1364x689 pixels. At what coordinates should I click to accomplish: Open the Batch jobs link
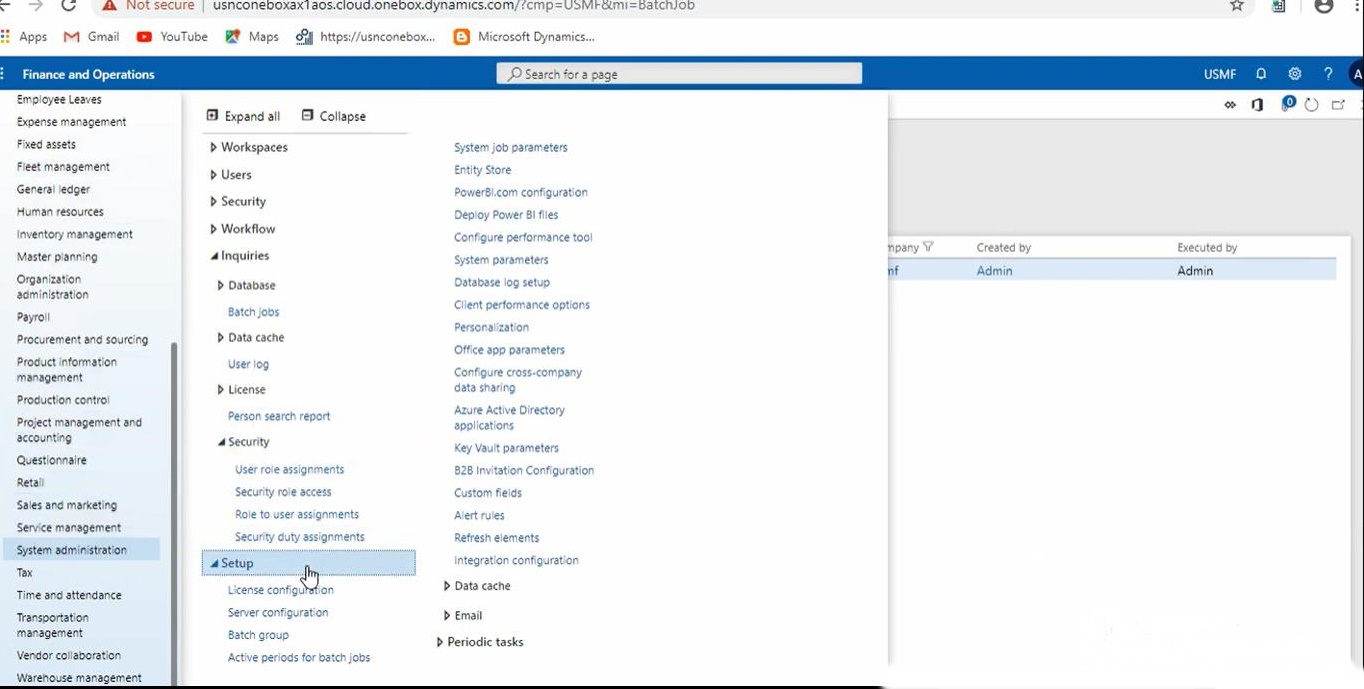[253, 312]
